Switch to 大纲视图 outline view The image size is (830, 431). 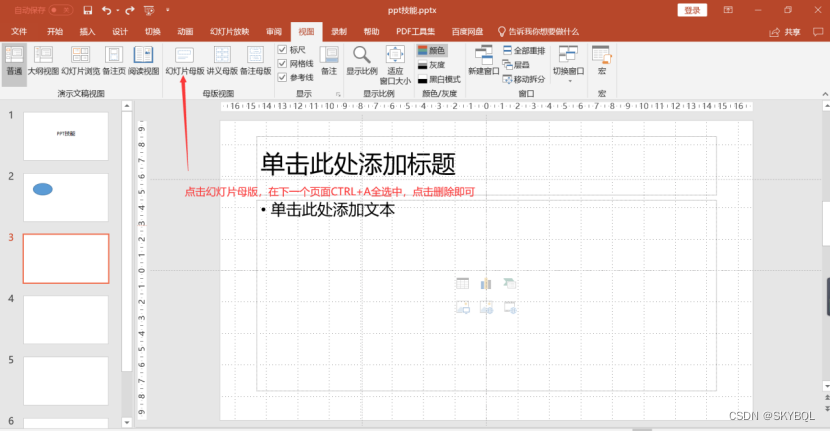(x=43, y=60)
